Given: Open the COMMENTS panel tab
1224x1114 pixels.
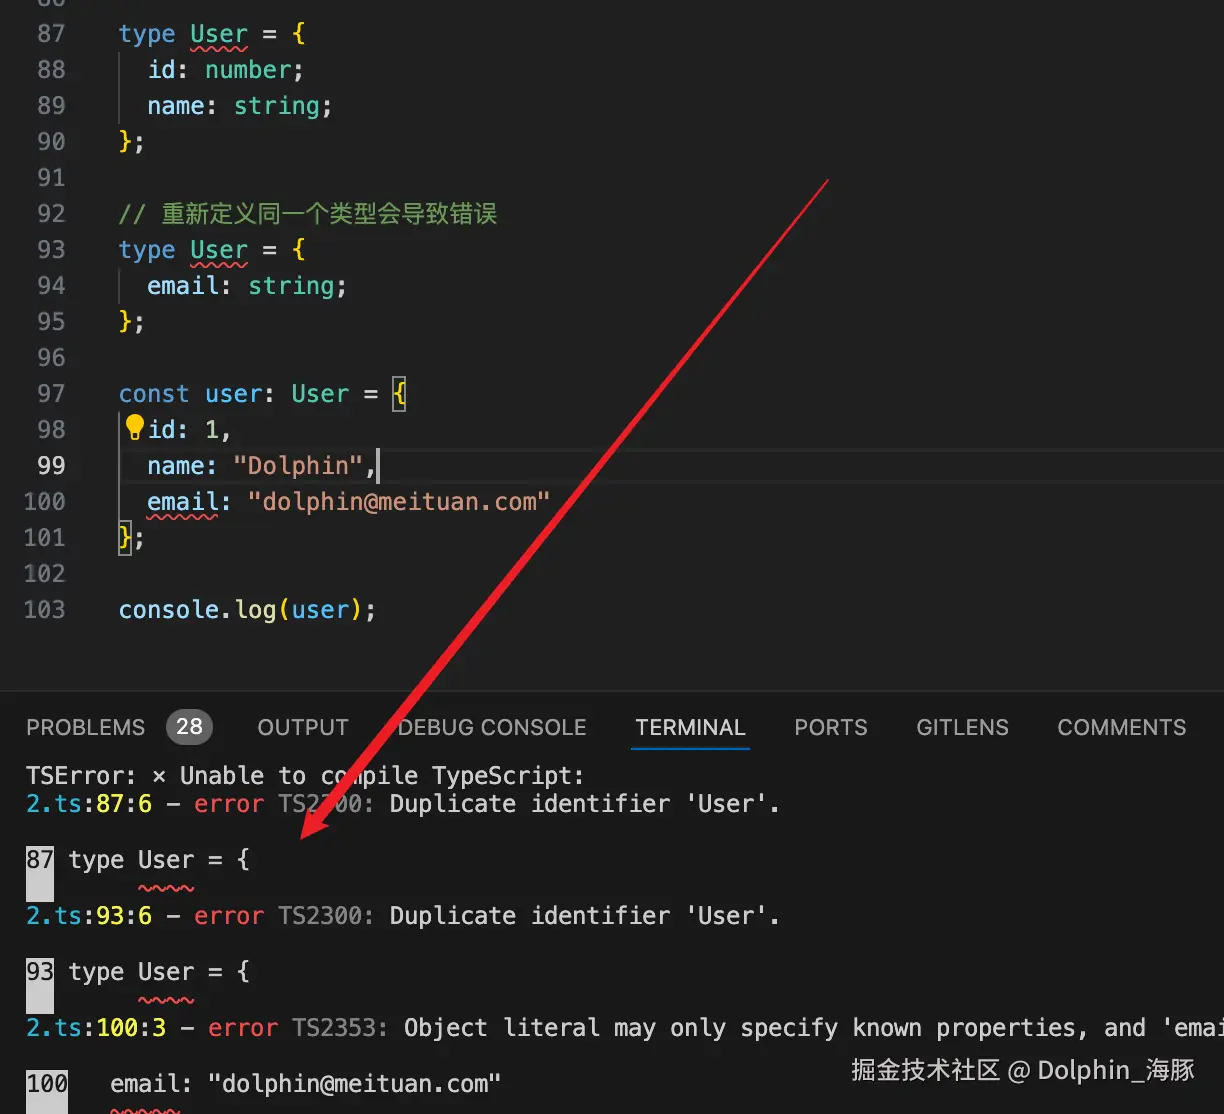Looking at the screenshot, I should (x=1122, y=727).
